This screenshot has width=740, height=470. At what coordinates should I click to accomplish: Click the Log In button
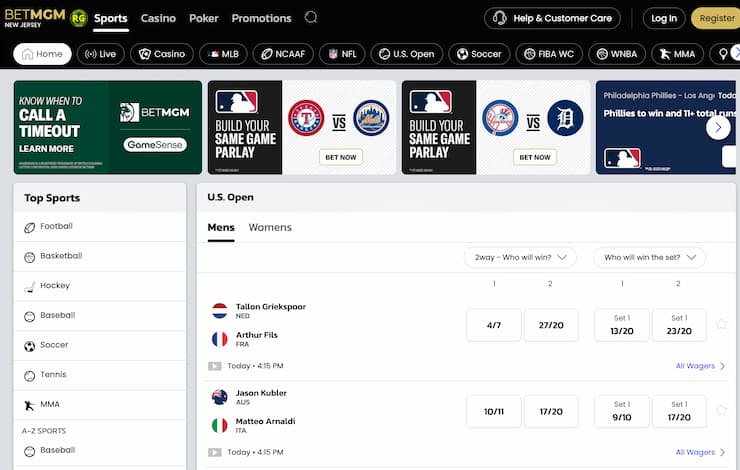tap(664, 18)
